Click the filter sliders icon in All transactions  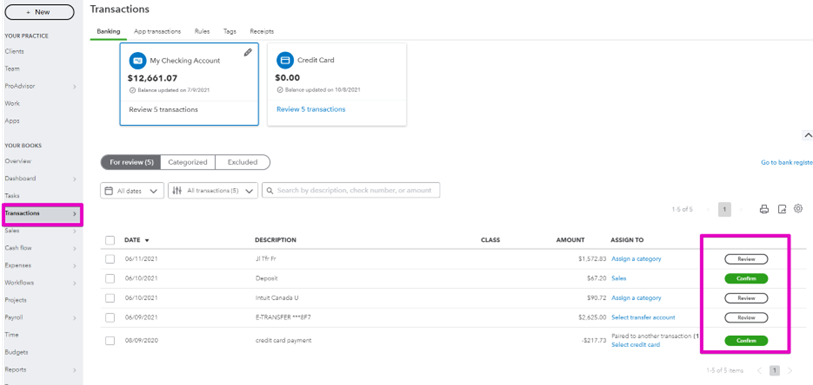[x=177, y=191]
